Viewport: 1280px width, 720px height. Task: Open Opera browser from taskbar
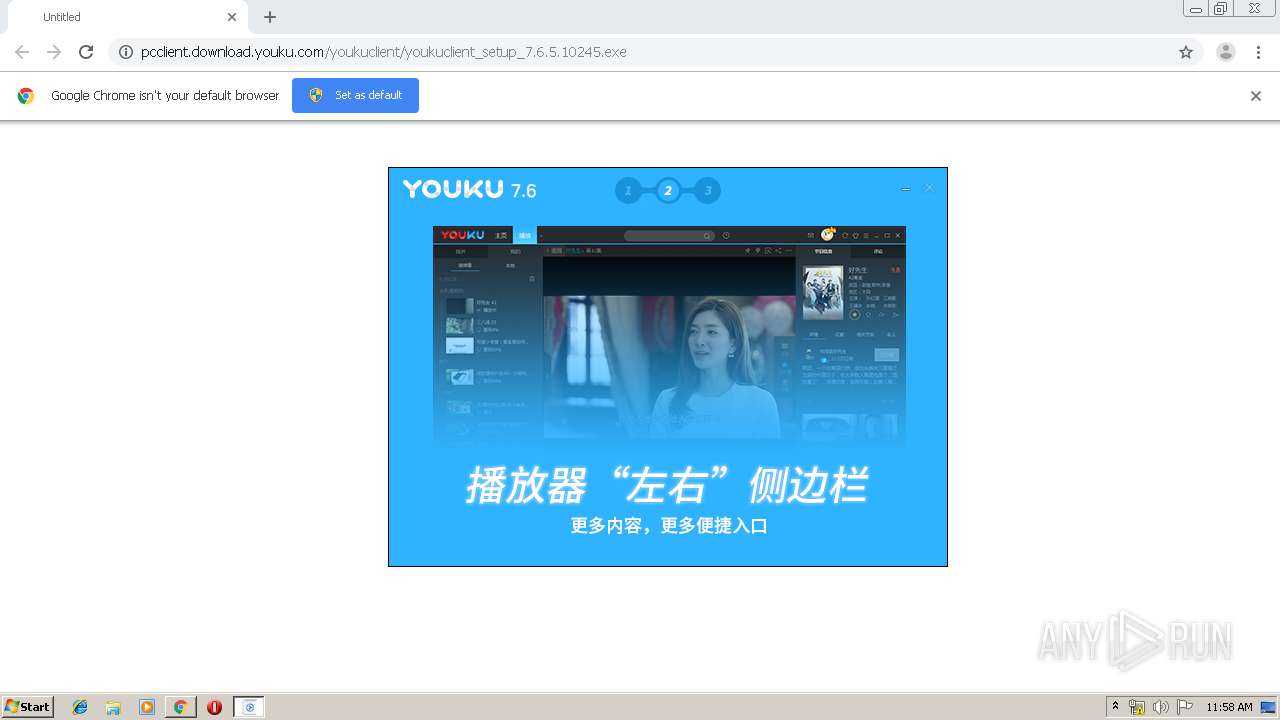click(214, 707)
